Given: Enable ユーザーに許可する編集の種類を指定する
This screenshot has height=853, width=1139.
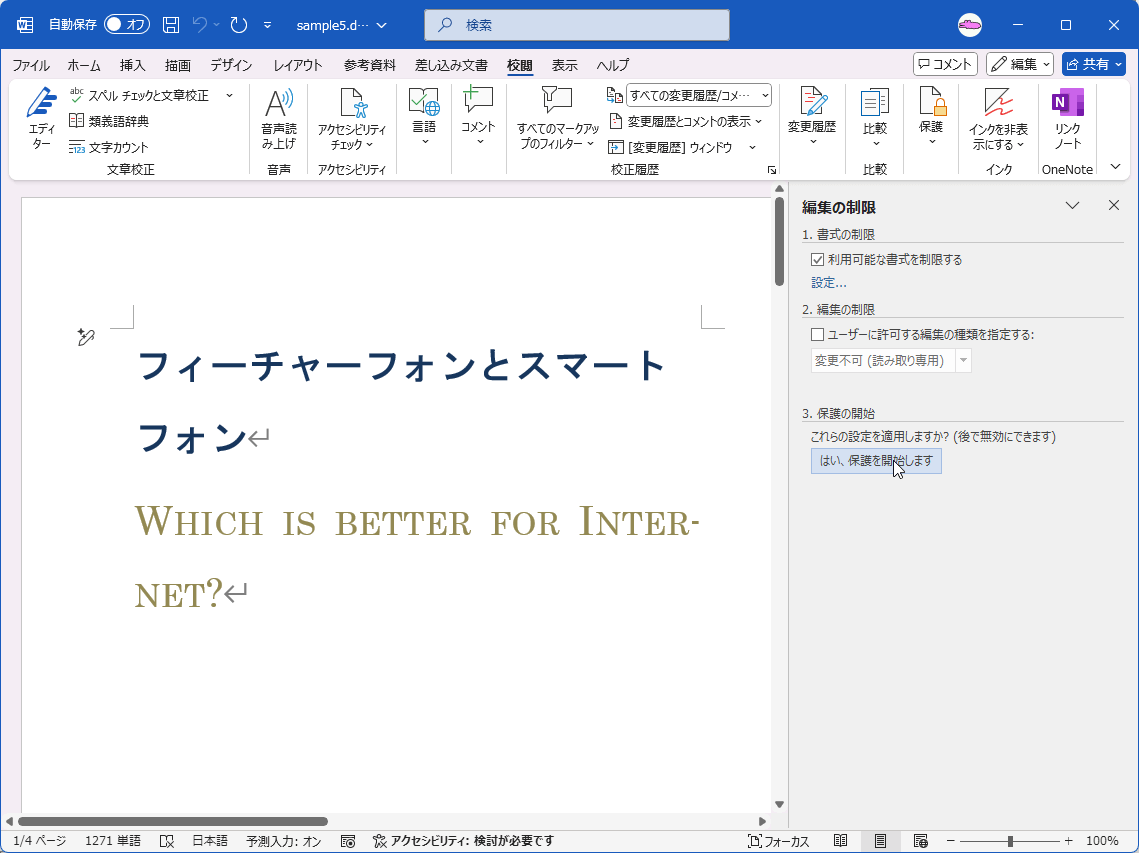Looking at the screenshot, I should click(x=815, y=335).
